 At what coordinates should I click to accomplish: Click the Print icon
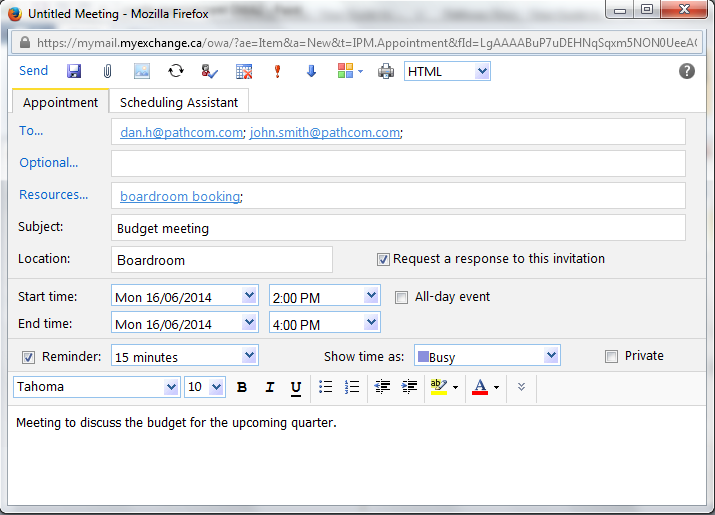386,72
